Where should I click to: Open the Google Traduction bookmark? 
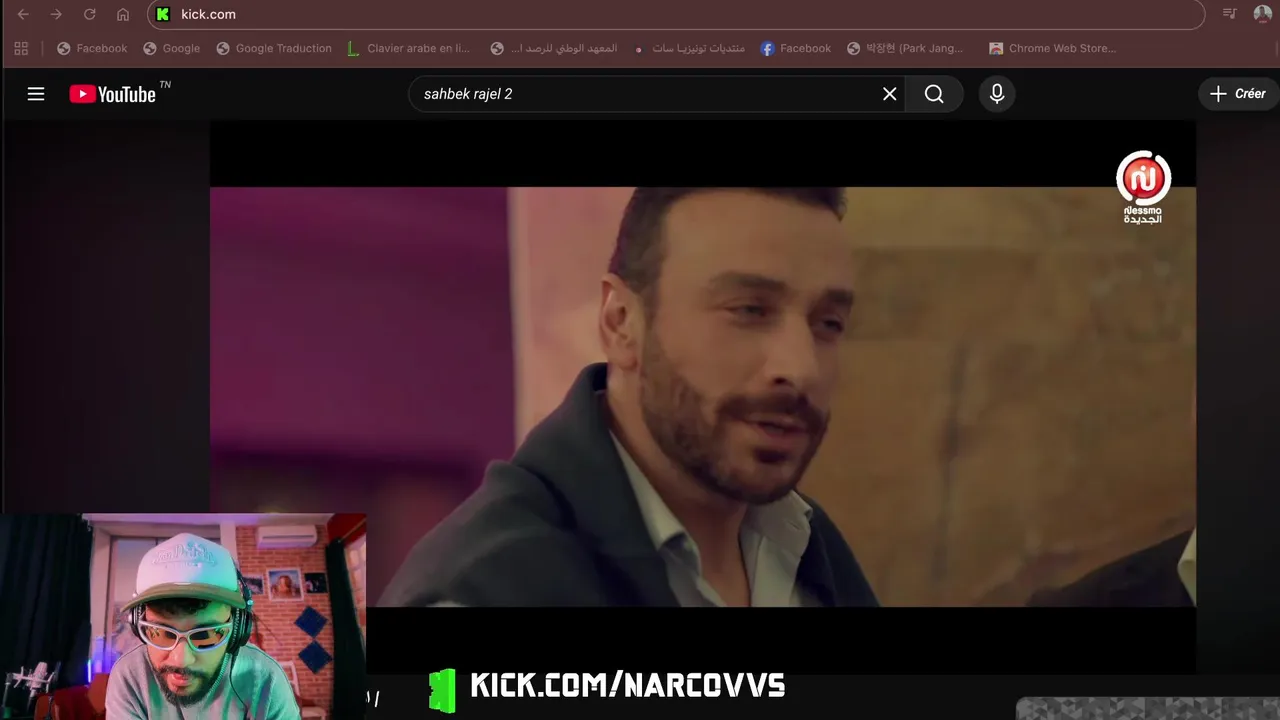(273, 48)
